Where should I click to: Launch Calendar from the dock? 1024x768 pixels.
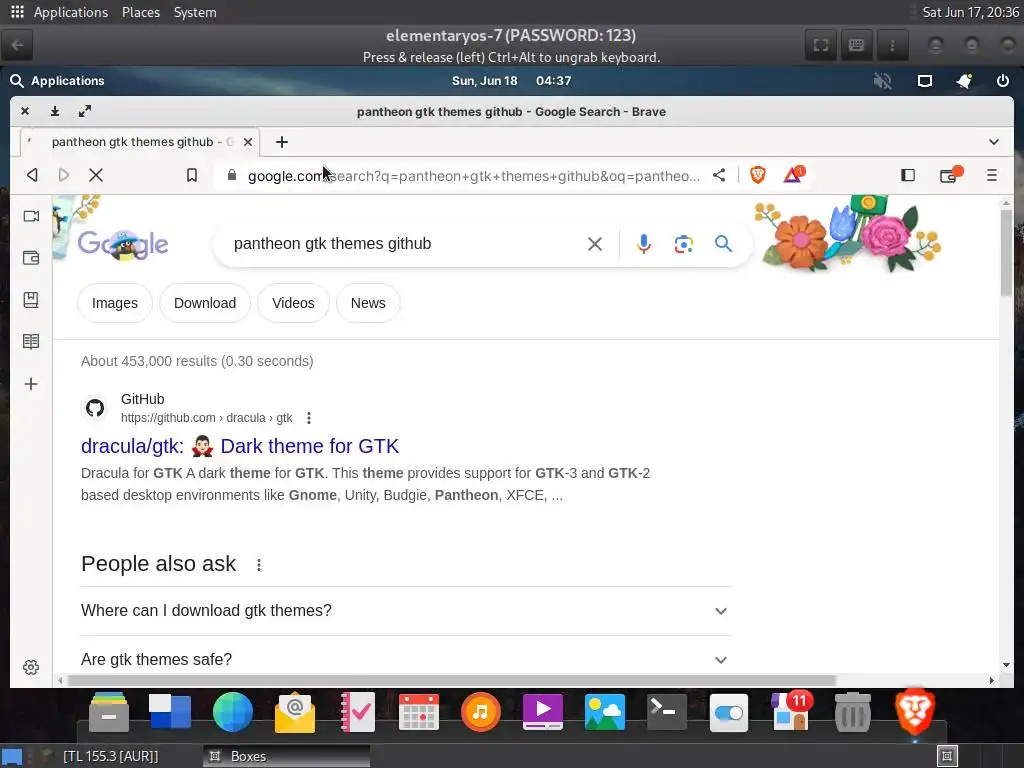tap(419, 712)
